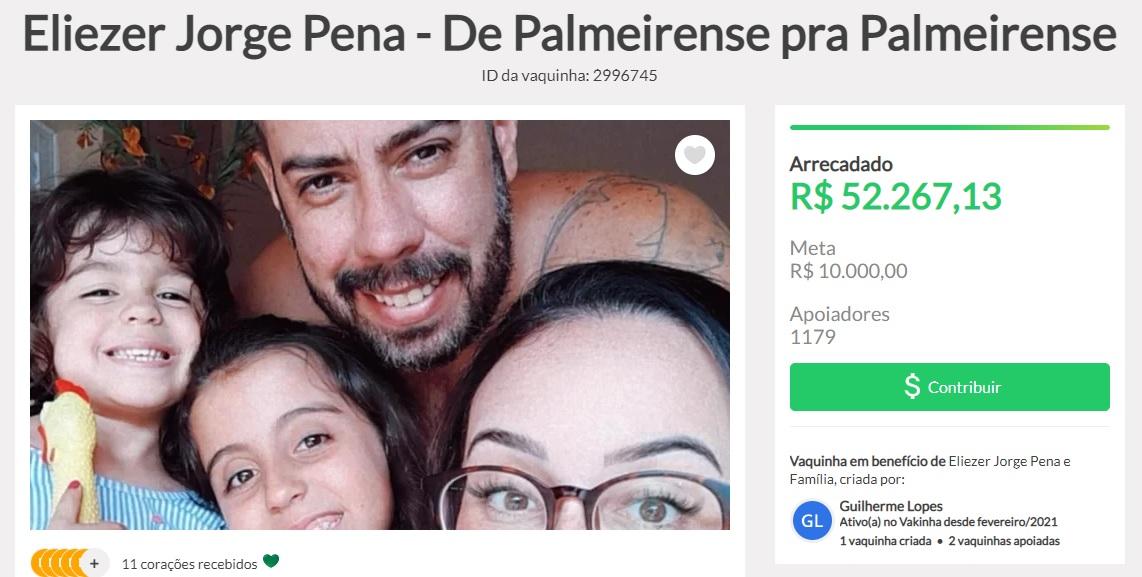The image size is (1142, 577).
Task: Click '1 vaquinha criada' text
Action: click(x=885, y=541)
